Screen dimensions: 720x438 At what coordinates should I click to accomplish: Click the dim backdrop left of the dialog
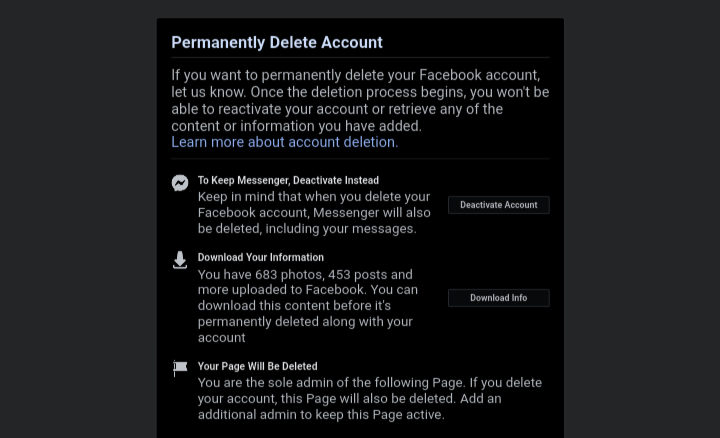[x=78, y=220]
